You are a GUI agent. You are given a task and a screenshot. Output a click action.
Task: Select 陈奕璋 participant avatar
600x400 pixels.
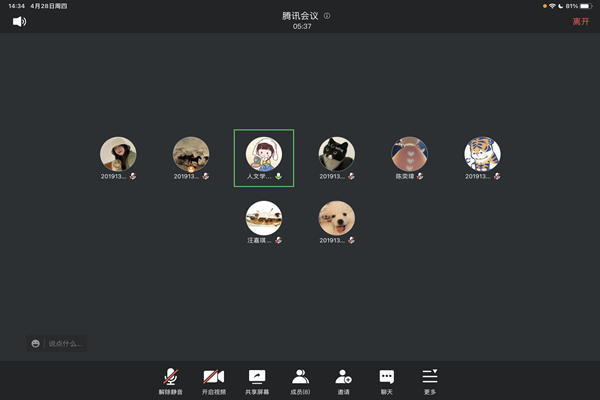click(x=409, y=154)
